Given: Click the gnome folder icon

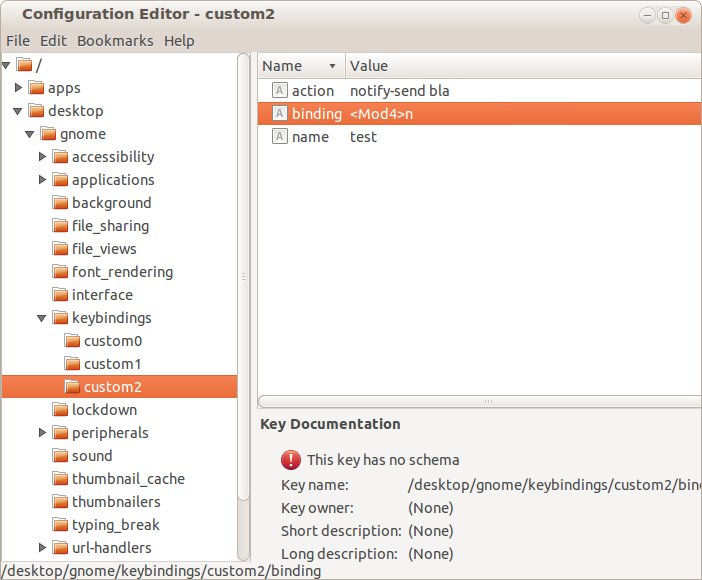Looking at the screenshot, I should point(48,133).
